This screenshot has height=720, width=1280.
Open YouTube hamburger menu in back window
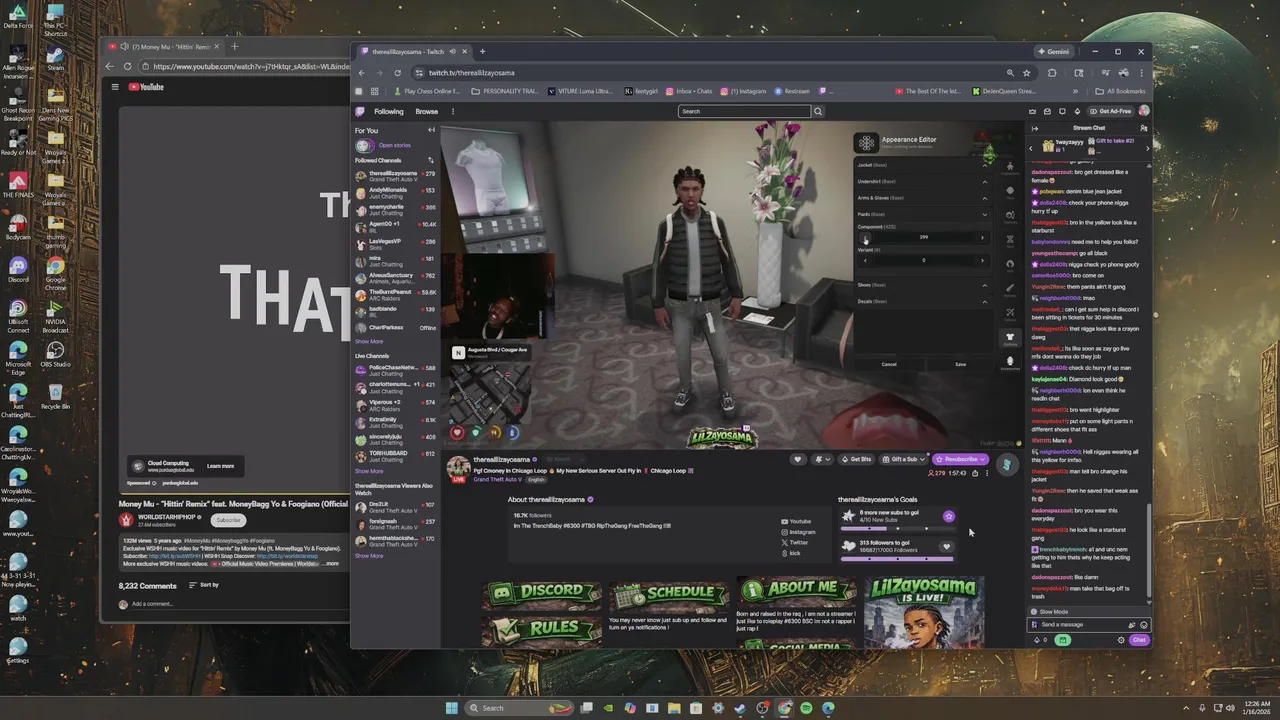pos(114,87)
